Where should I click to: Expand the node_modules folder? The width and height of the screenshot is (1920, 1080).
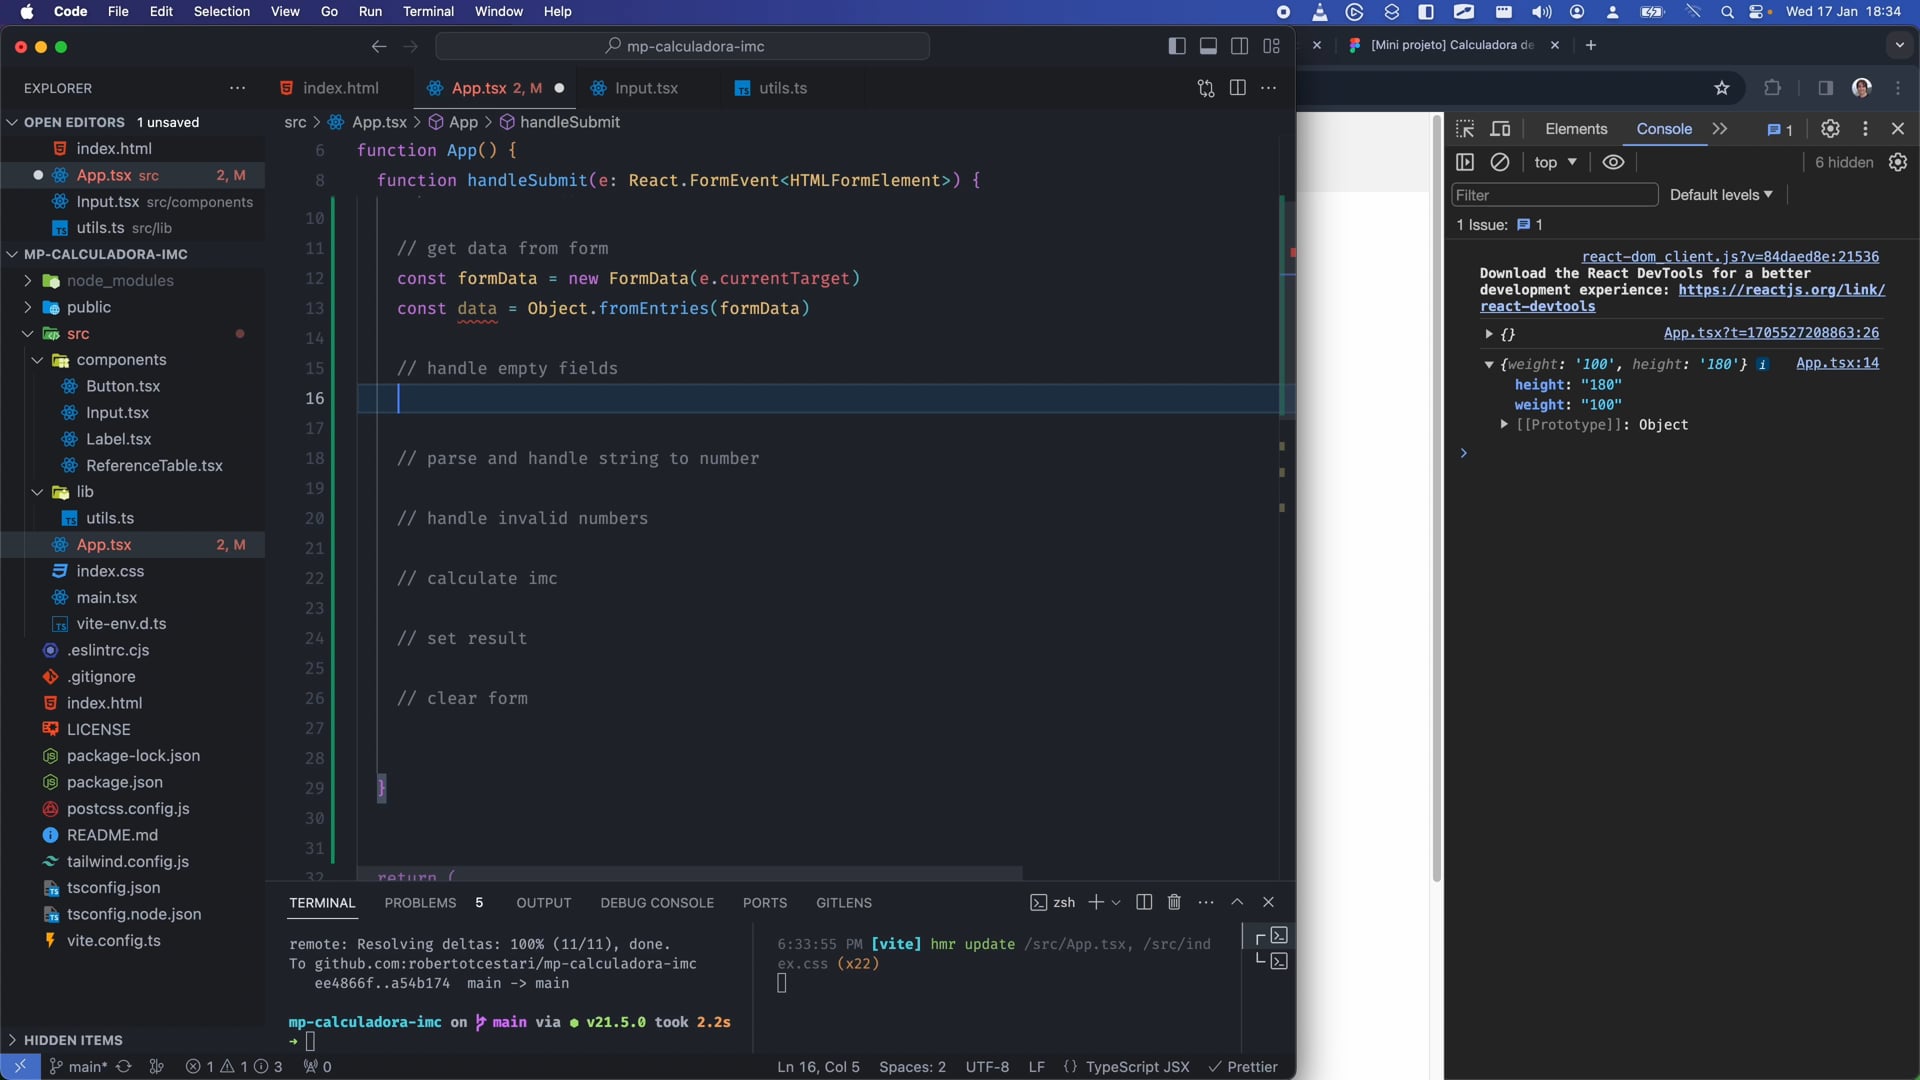tap(119, 281)
